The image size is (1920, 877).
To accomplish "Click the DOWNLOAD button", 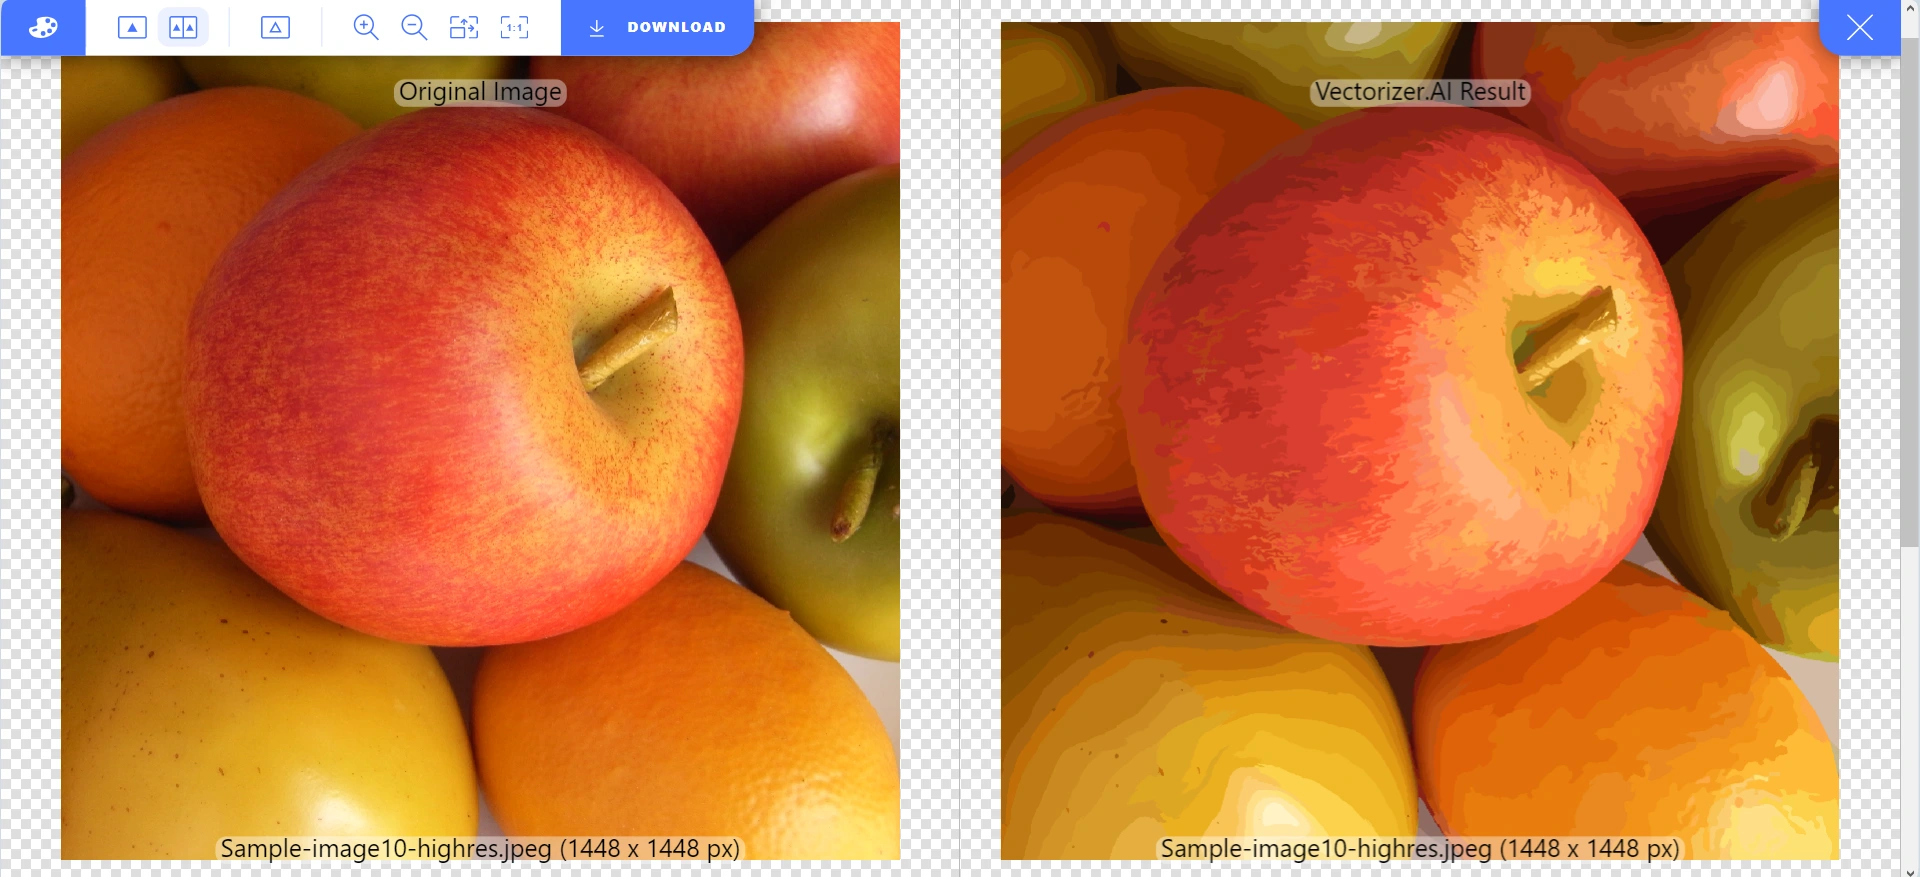I will tap(657, 27).
